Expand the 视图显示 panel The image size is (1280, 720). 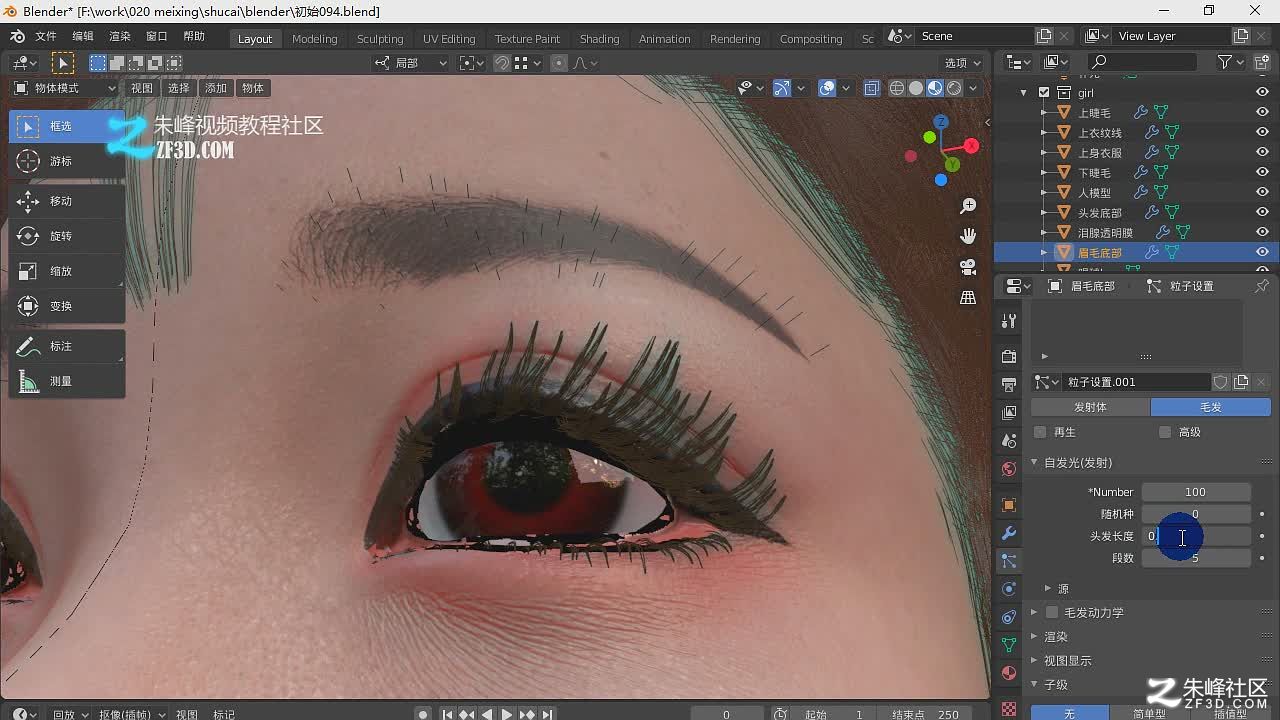coord(1035,661)
